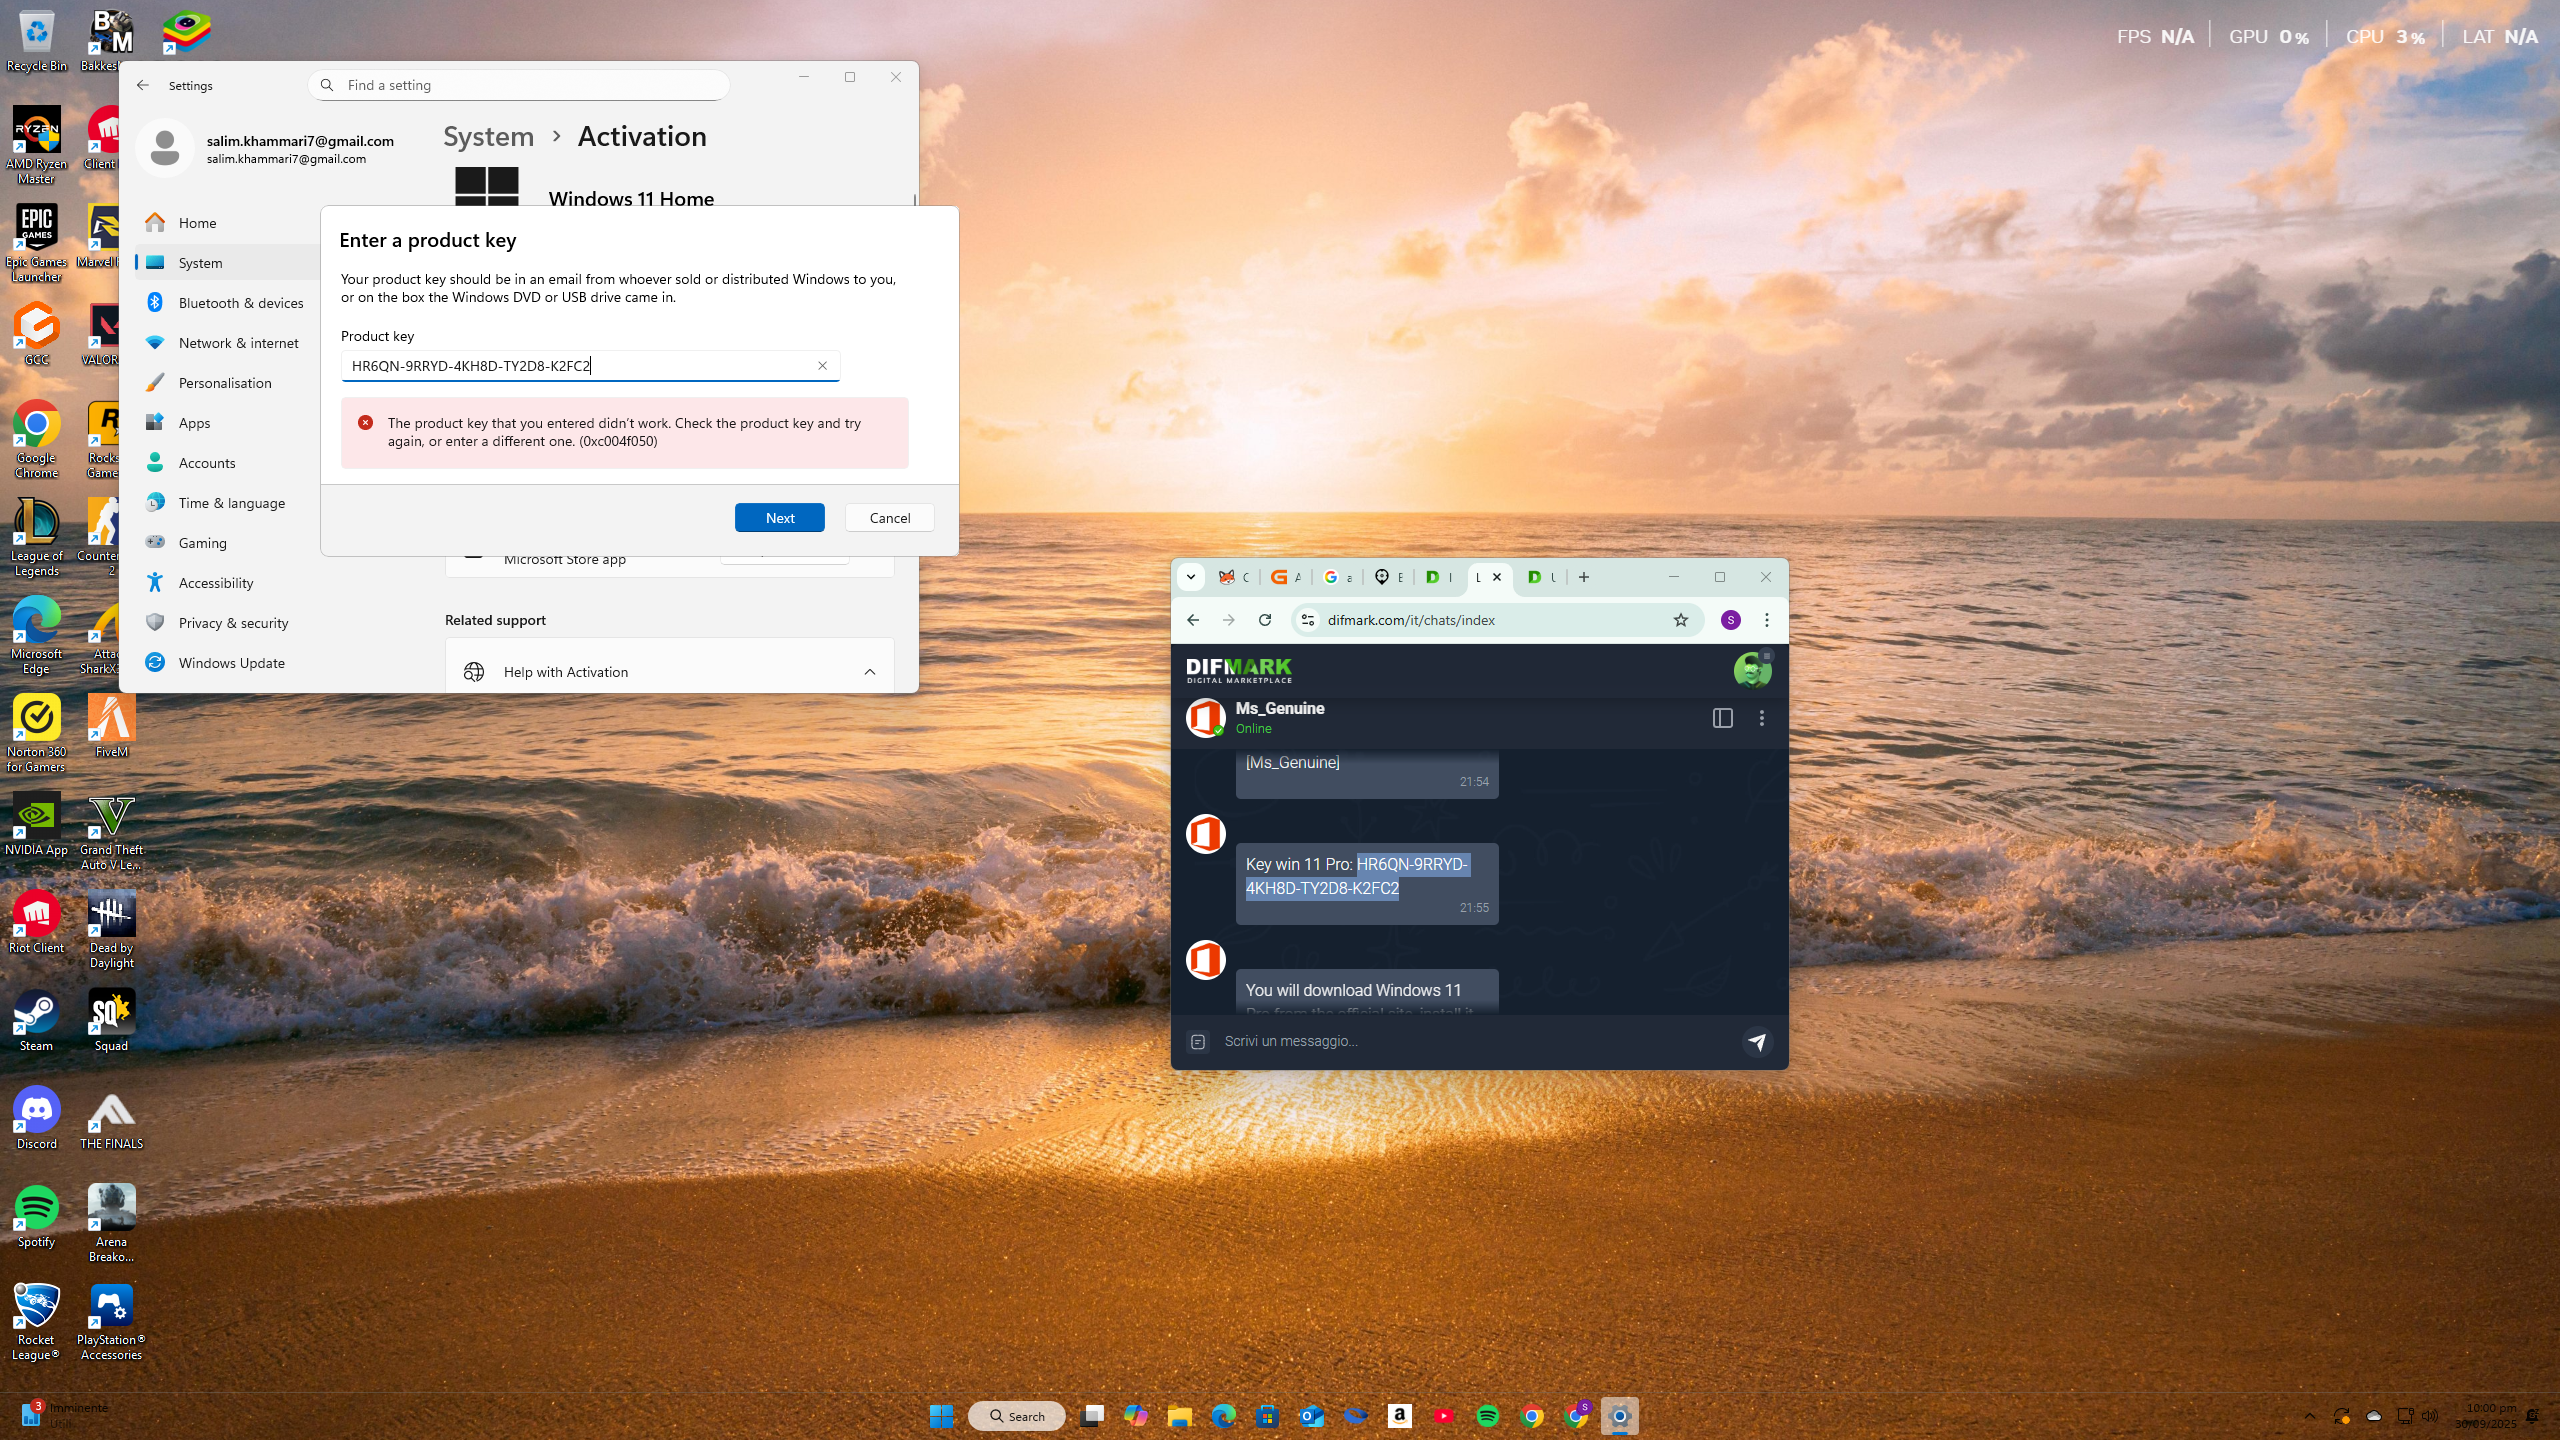
Task: Open a new Chrome tab with plus
Action: coord(1584,577)
